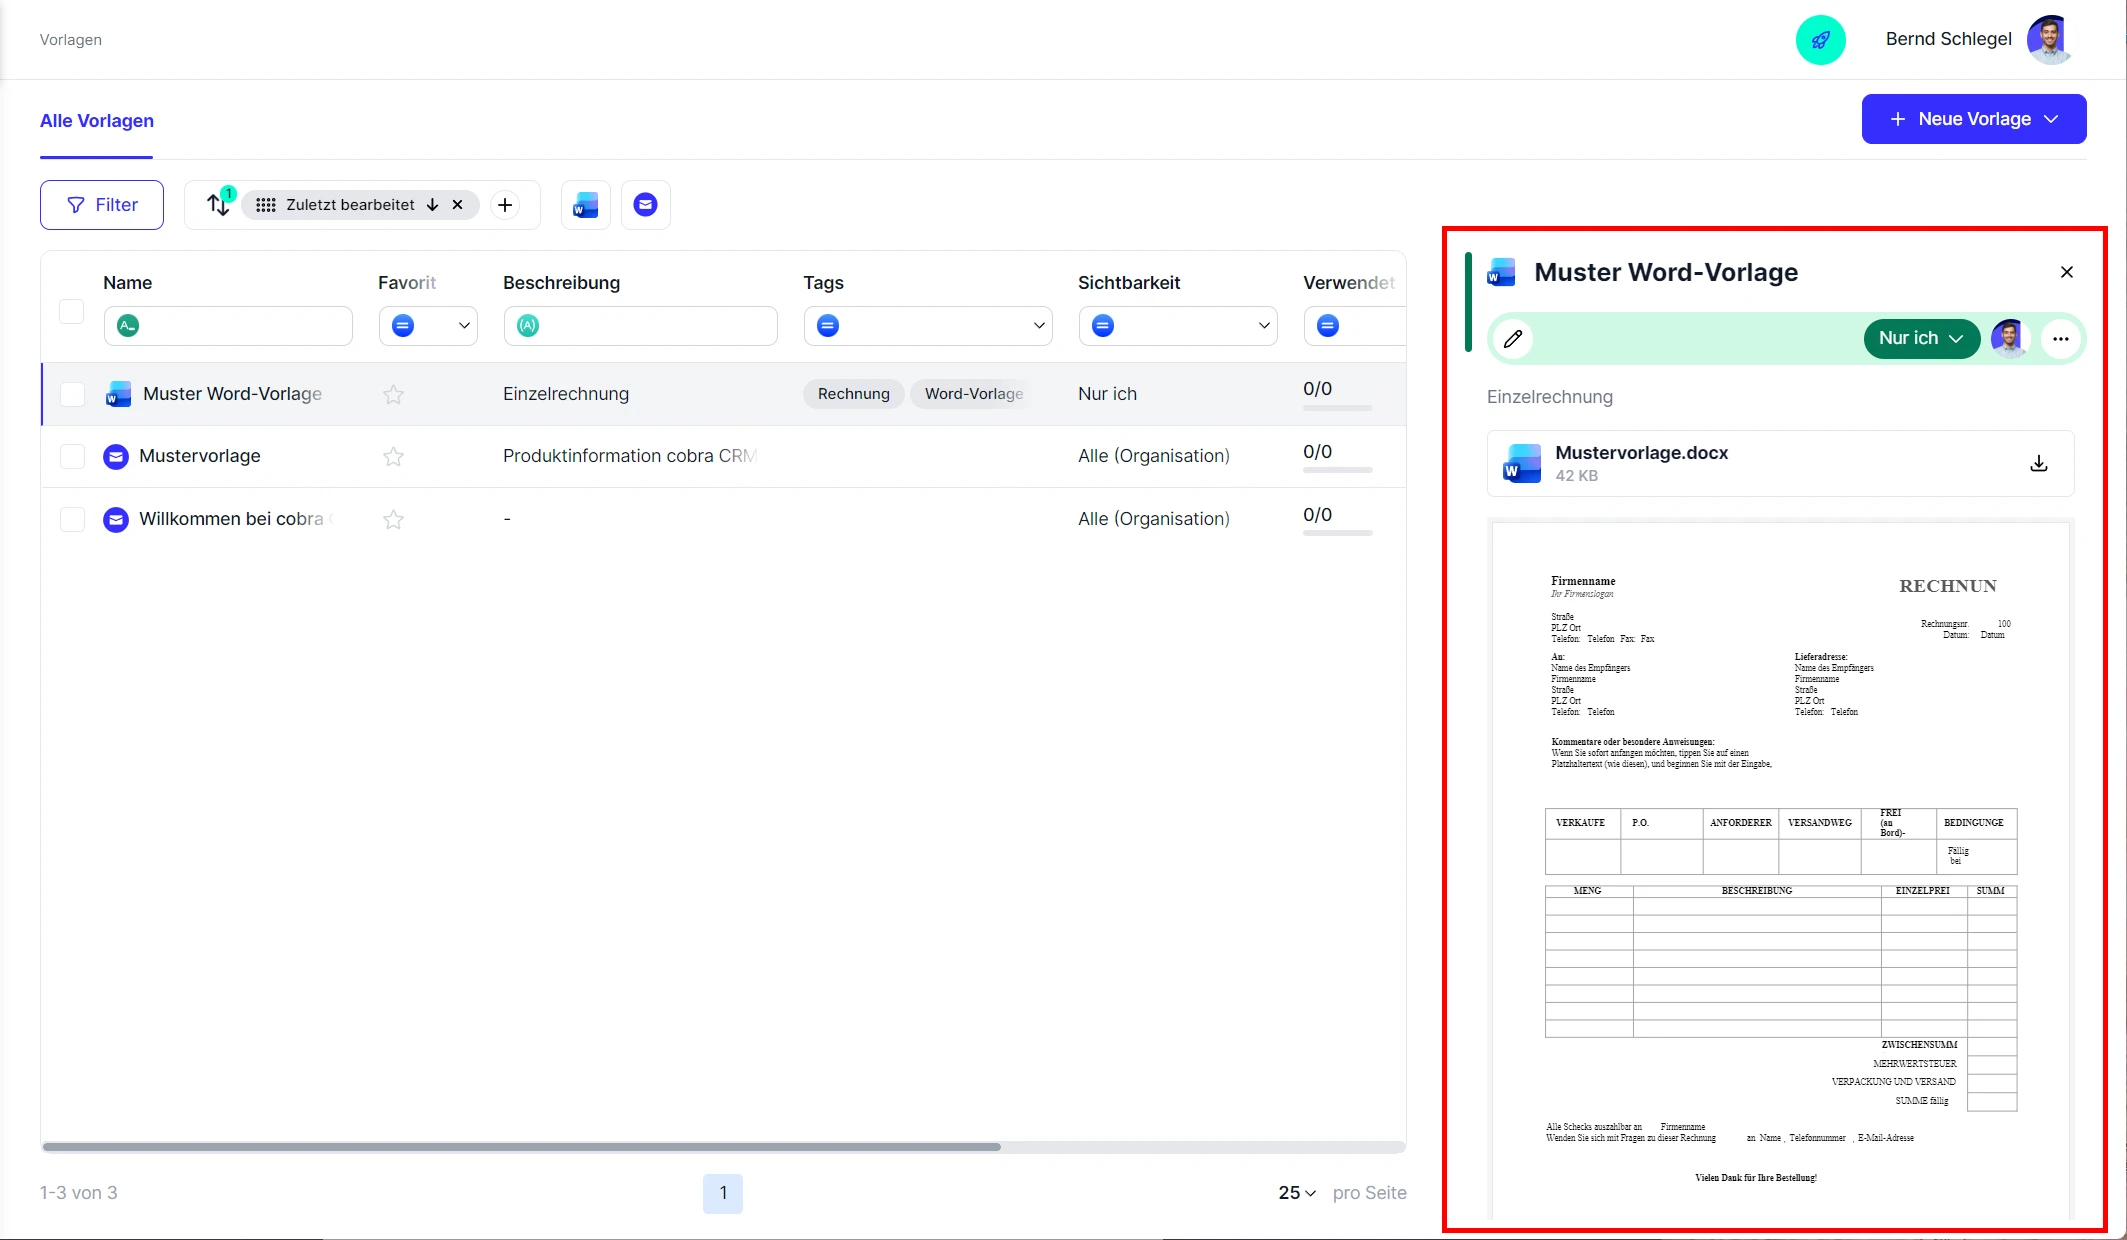Open Bernd Schlegel profile avatar
Screen dimensions: 2127x1240
click(x=2050, y=40)
